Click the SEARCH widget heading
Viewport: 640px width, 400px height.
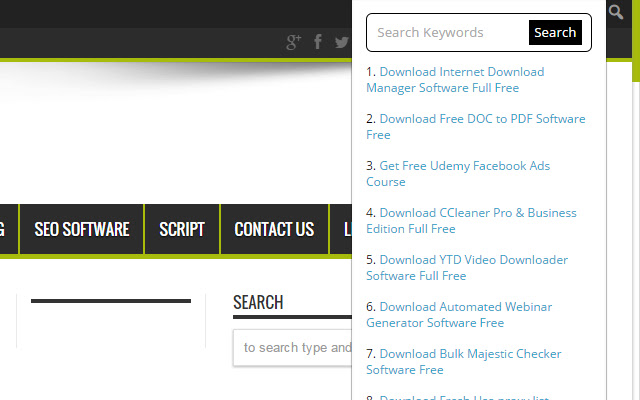pos(258,302)
